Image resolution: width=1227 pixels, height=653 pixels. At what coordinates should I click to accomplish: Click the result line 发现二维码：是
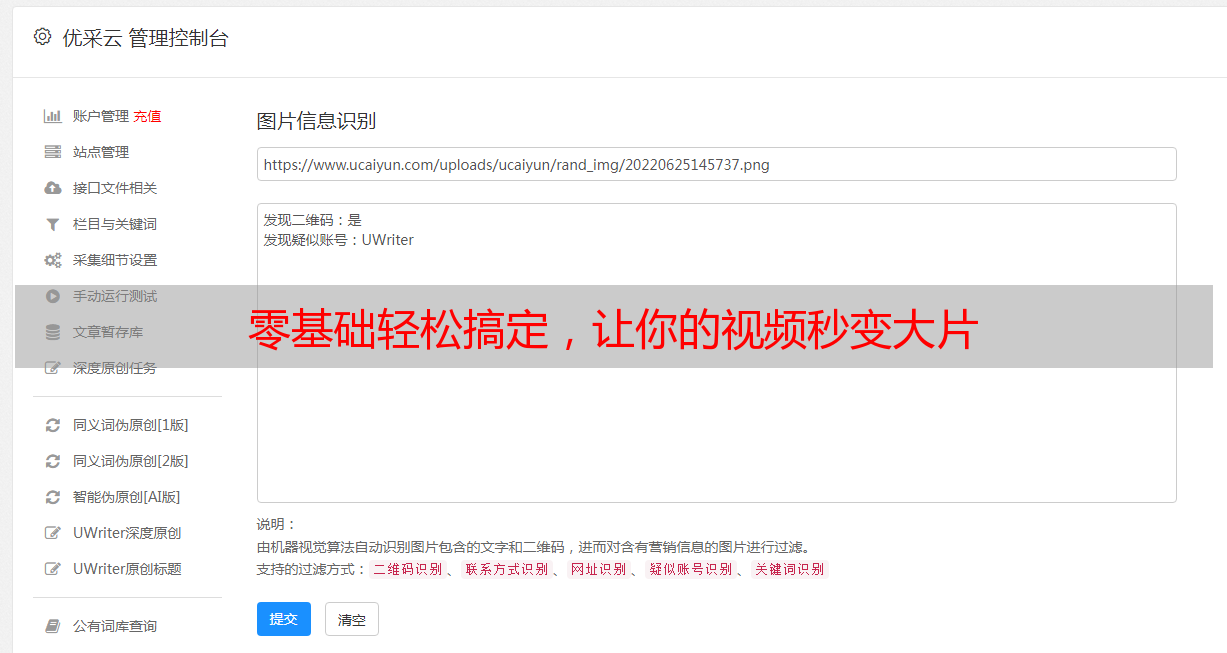click(x=312, y=220)
